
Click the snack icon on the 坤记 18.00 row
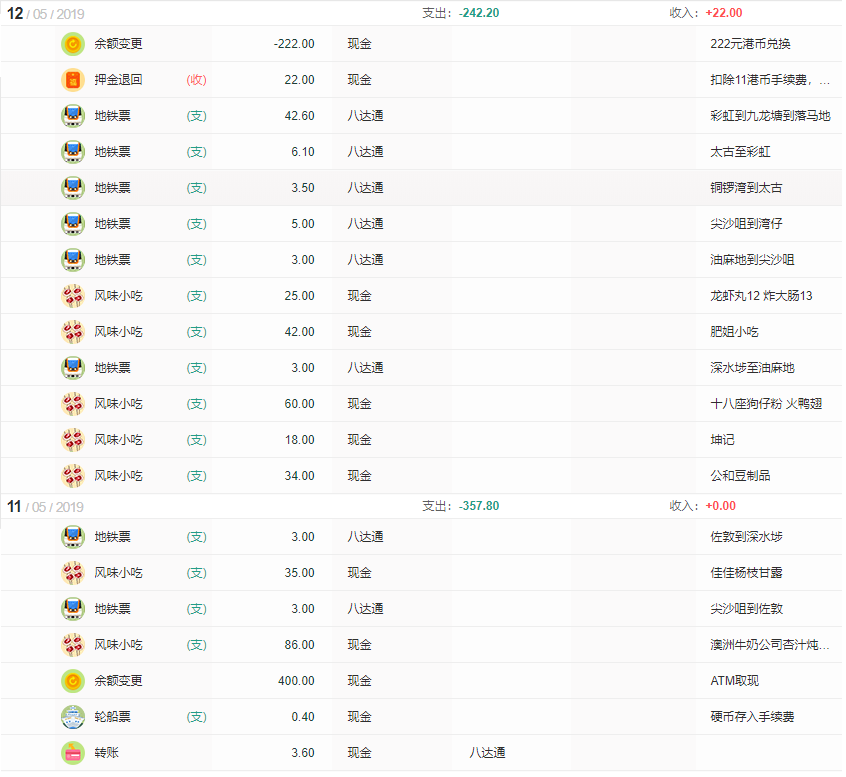[72, 440]
